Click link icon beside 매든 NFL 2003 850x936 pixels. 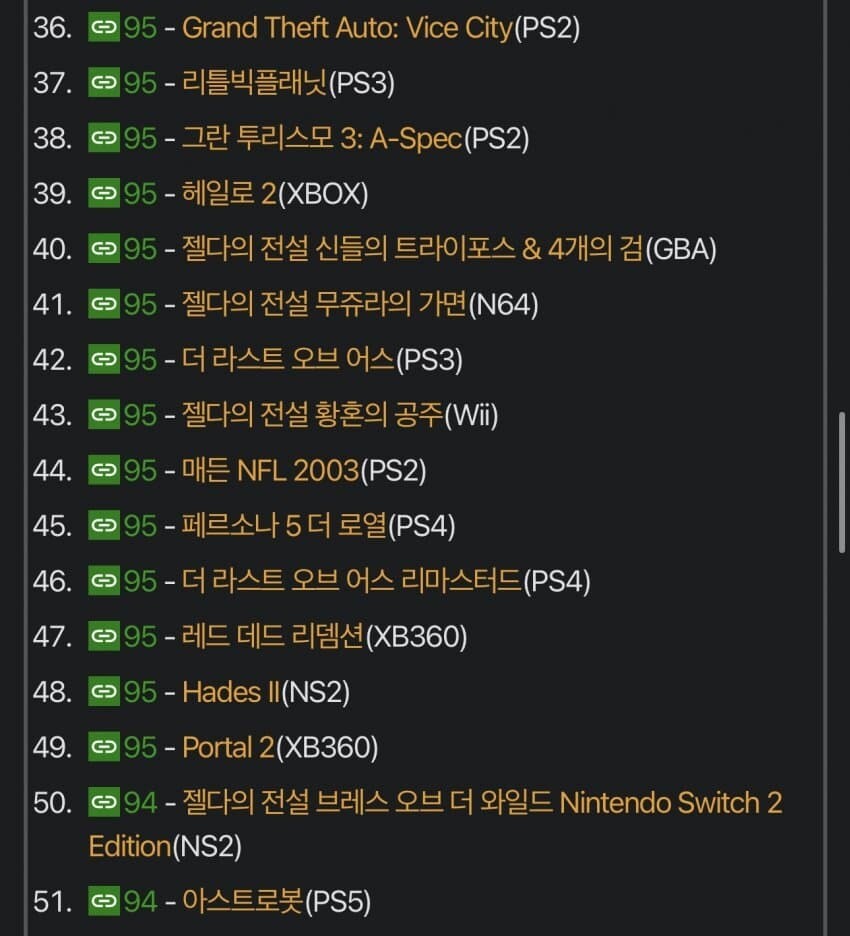click(103, 470)
